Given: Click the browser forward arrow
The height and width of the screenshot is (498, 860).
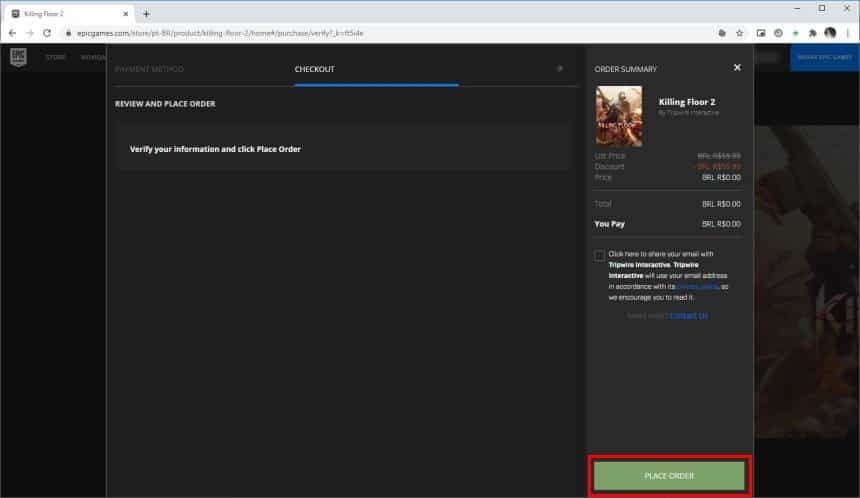Looking at the screenshot, I should [30, 33].
